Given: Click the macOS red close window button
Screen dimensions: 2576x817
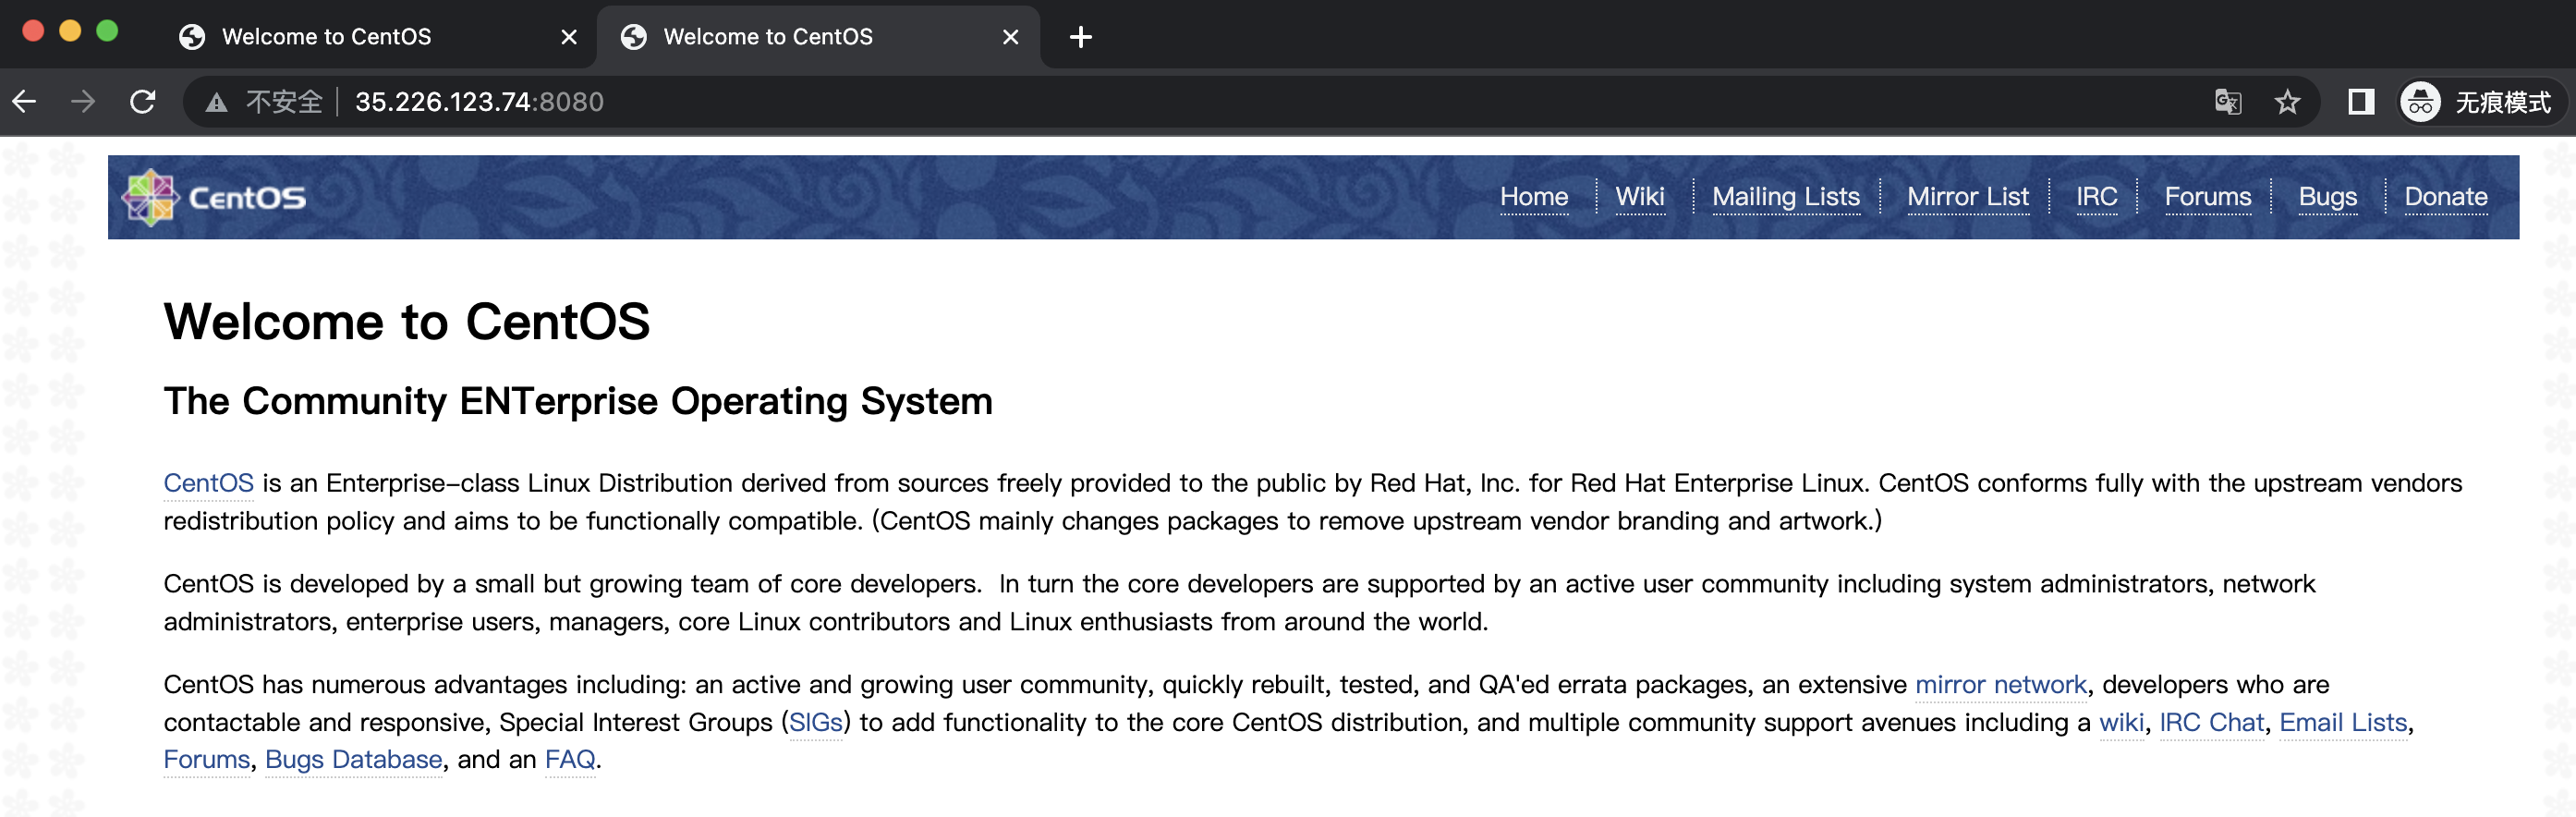Looking at the screenshot, I should pyautogui.click(x=33, y=31).
